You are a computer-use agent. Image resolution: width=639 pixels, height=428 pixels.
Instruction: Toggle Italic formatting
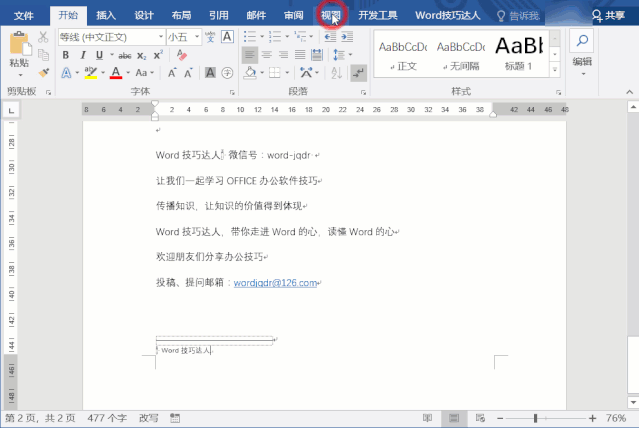[83, 55]
